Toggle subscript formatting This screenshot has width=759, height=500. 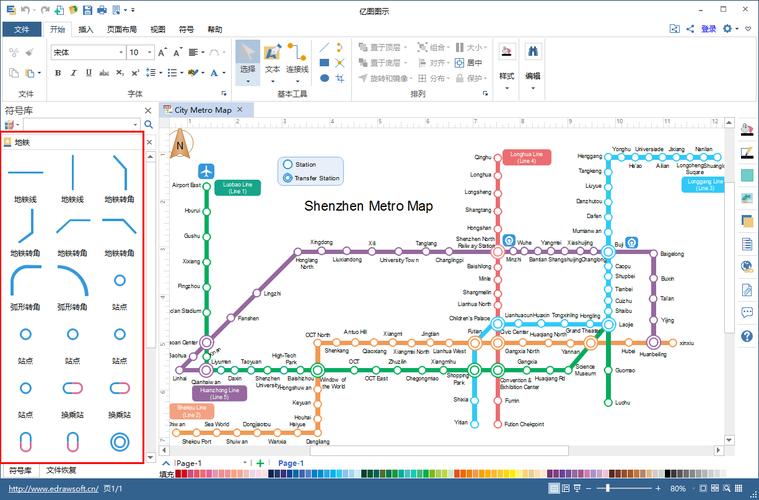coord(120,73)
